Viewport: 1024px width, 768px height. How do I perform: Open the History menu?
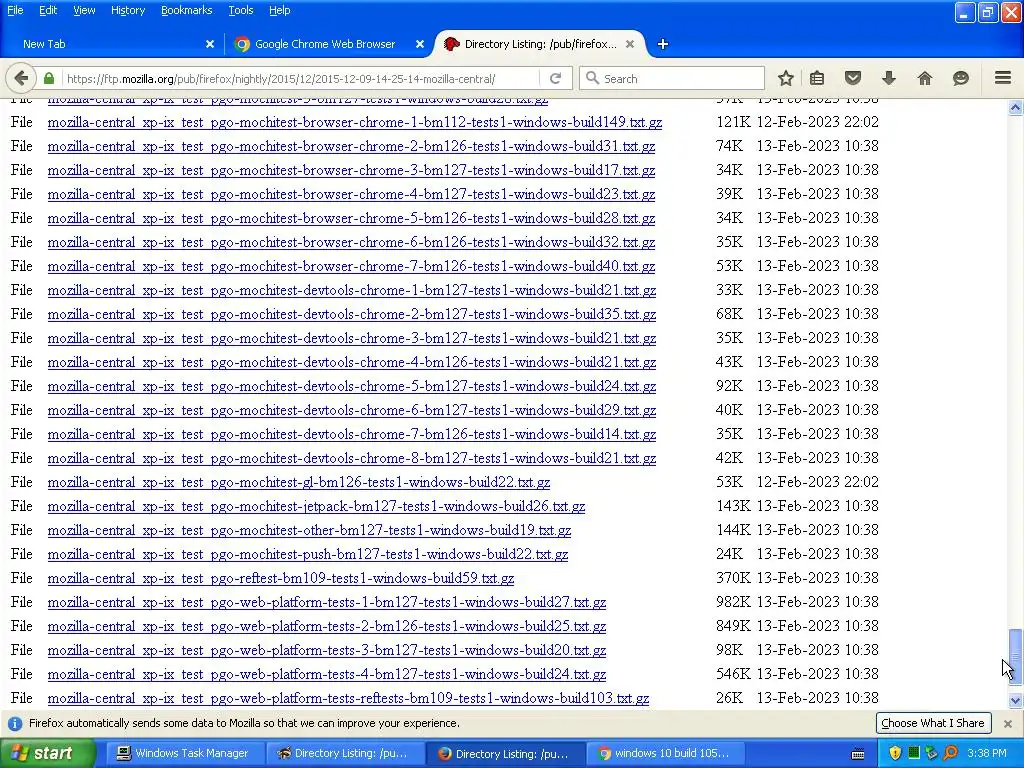pyautogui.click(x=128, y=10)
